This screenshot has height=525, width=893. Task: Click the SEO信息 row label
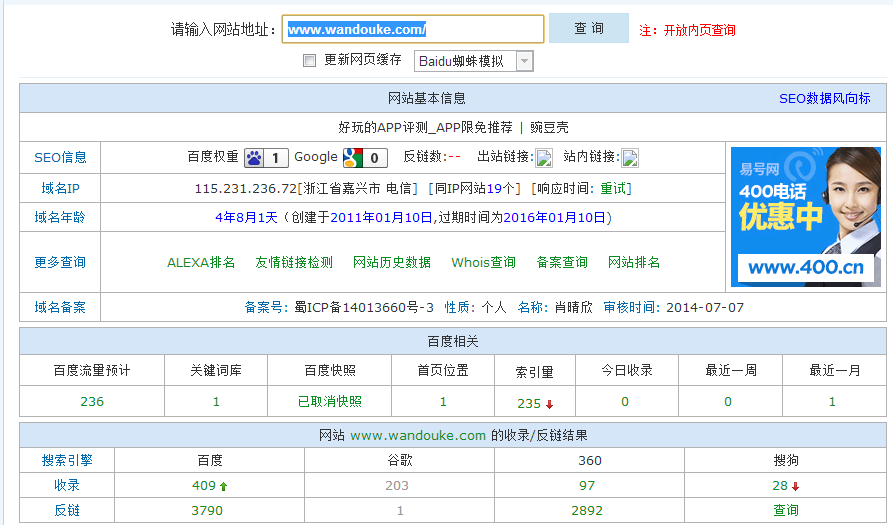pos(60,158)
